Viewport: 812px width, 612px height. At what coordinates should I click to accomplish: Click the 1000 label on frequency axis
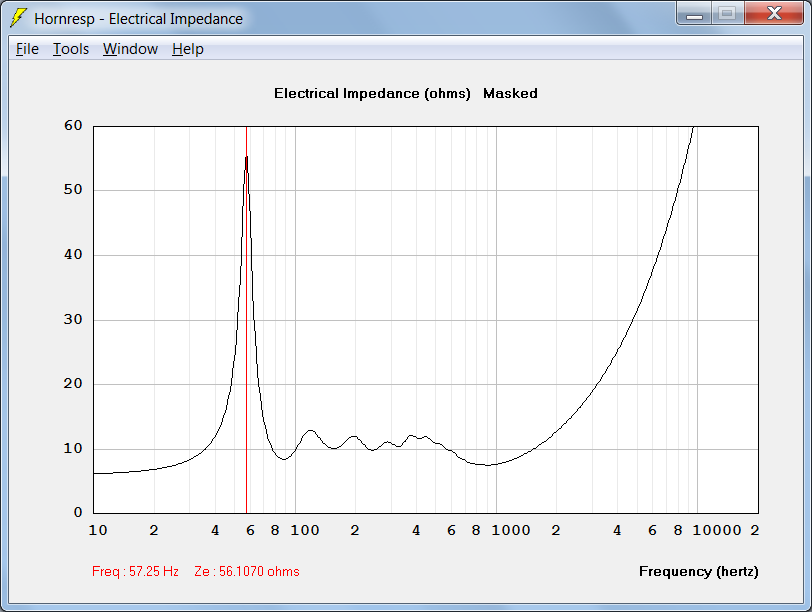[511, 530]
